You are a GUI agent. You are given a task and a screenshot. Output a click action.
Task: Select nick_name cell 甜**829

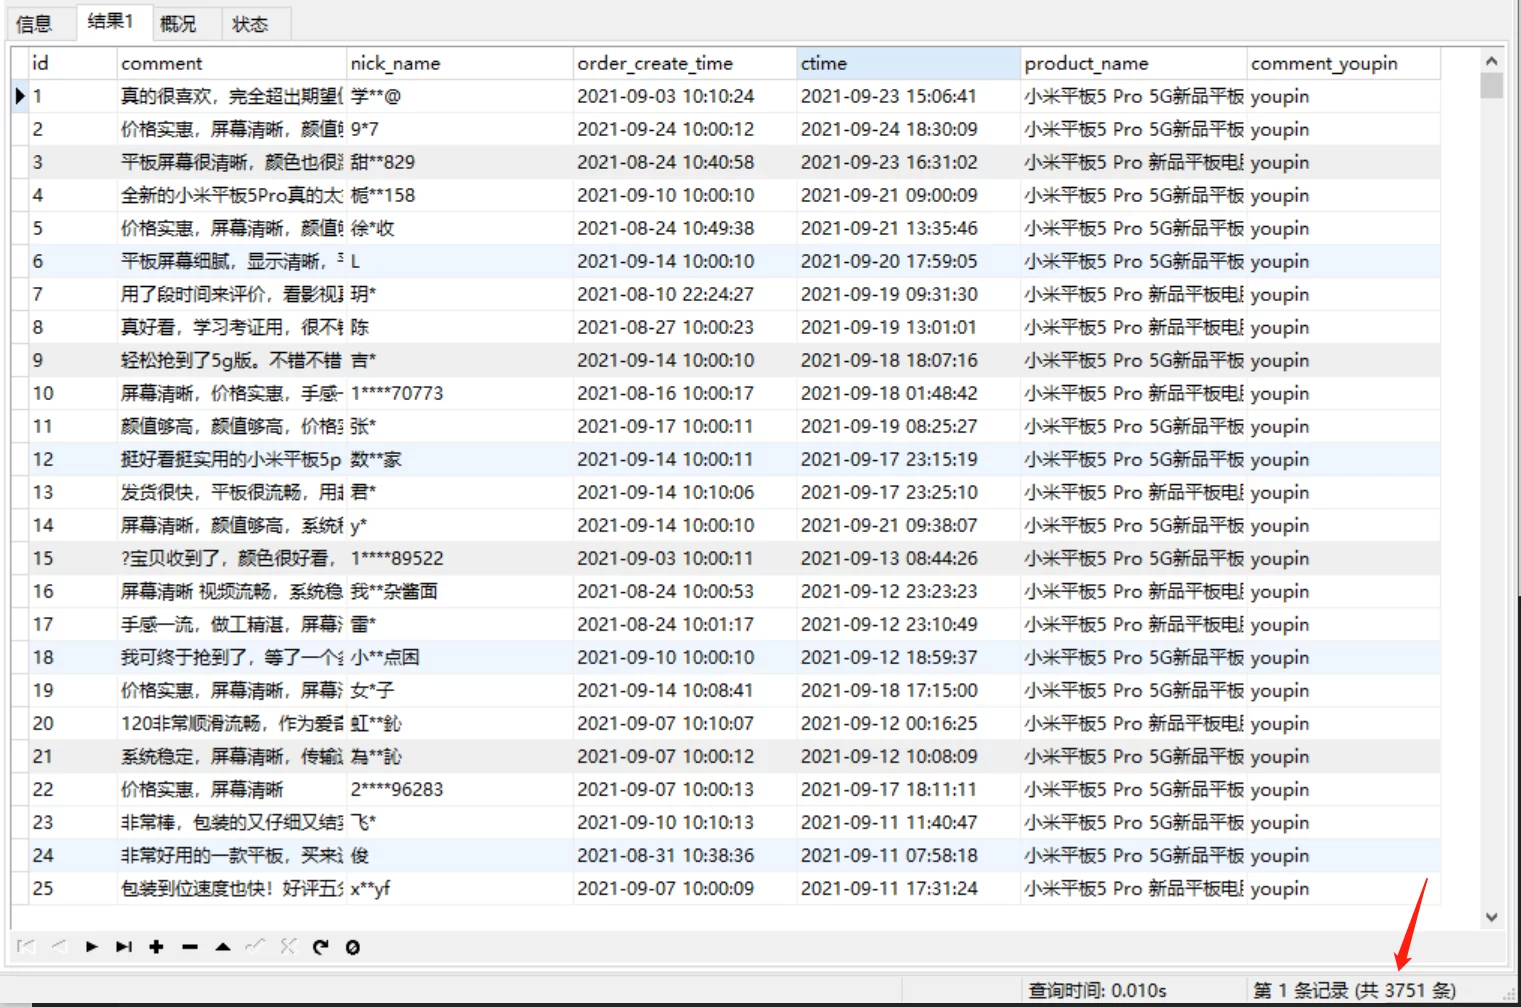click(460, 162)
